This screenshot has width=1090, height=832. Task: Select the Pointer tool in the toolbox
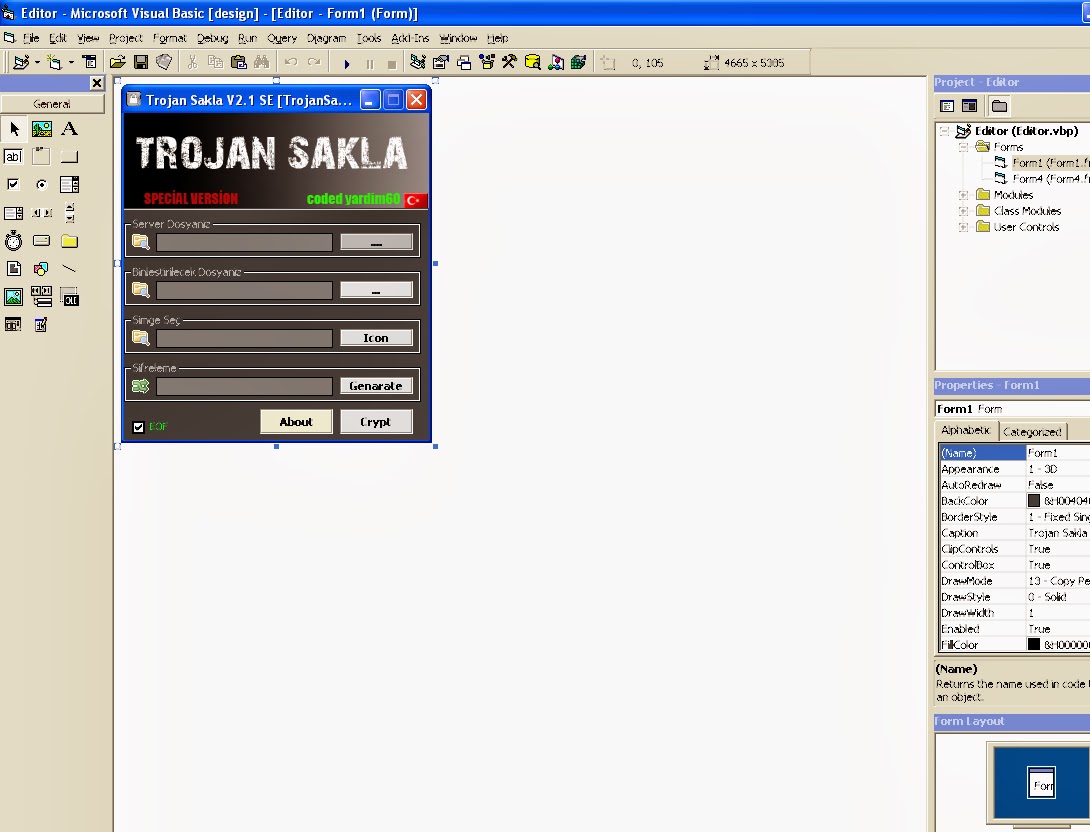(14, 129)
